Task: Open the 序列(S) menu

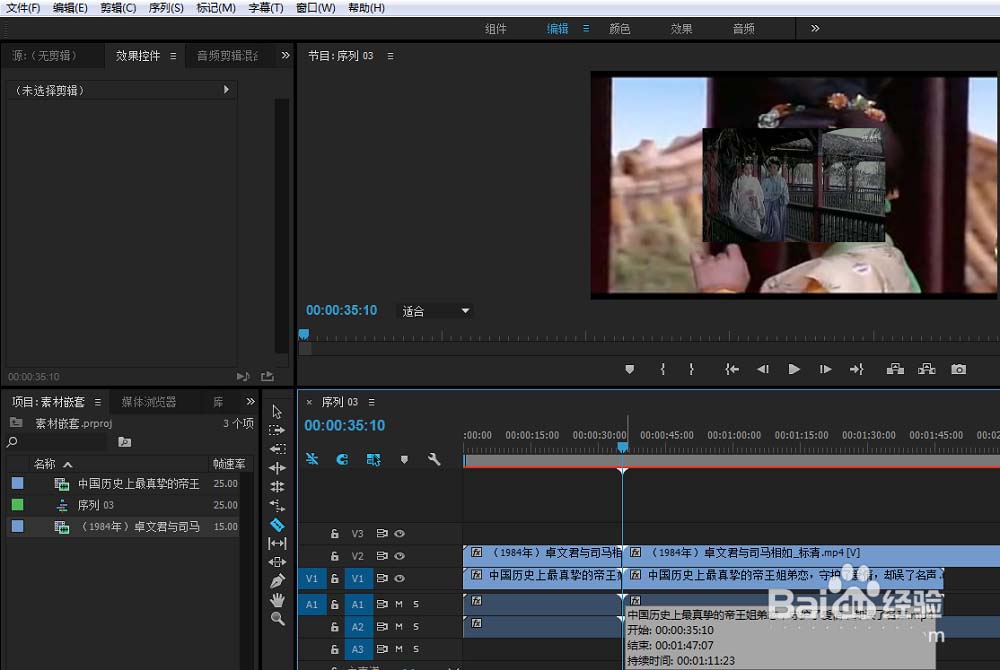Action: (166, 8)
